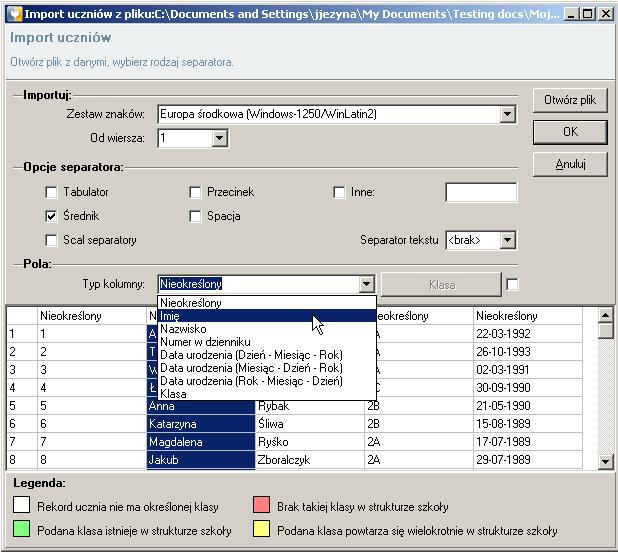Toggle the Scal separatory checkbox
The image size is (618, 552).
pos(51,240)
